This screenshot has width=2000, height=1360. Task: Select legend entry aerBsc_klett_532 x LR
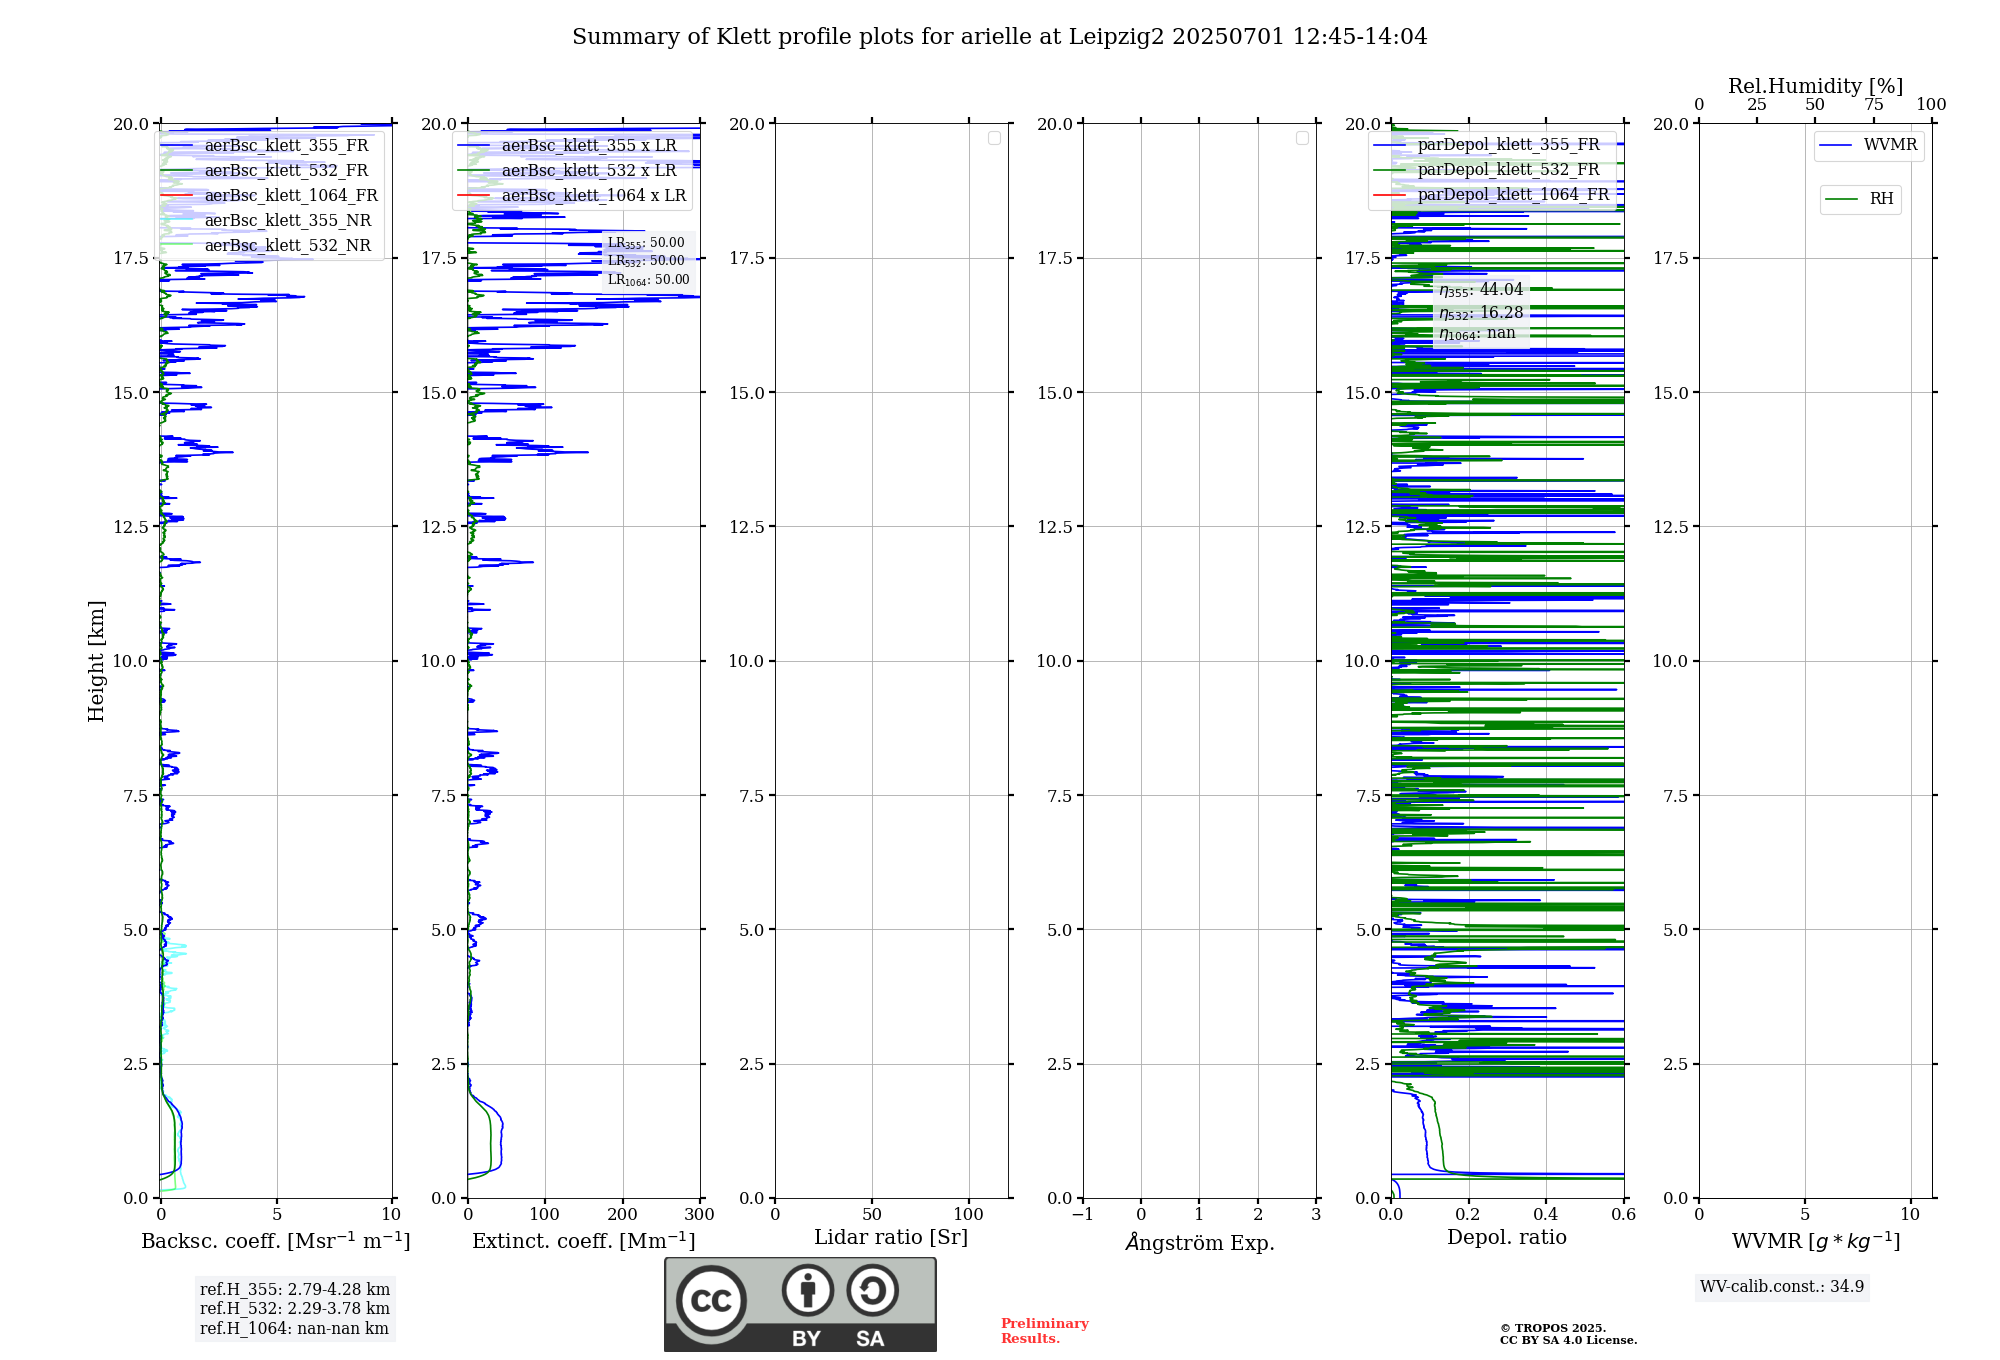point(568,170)
